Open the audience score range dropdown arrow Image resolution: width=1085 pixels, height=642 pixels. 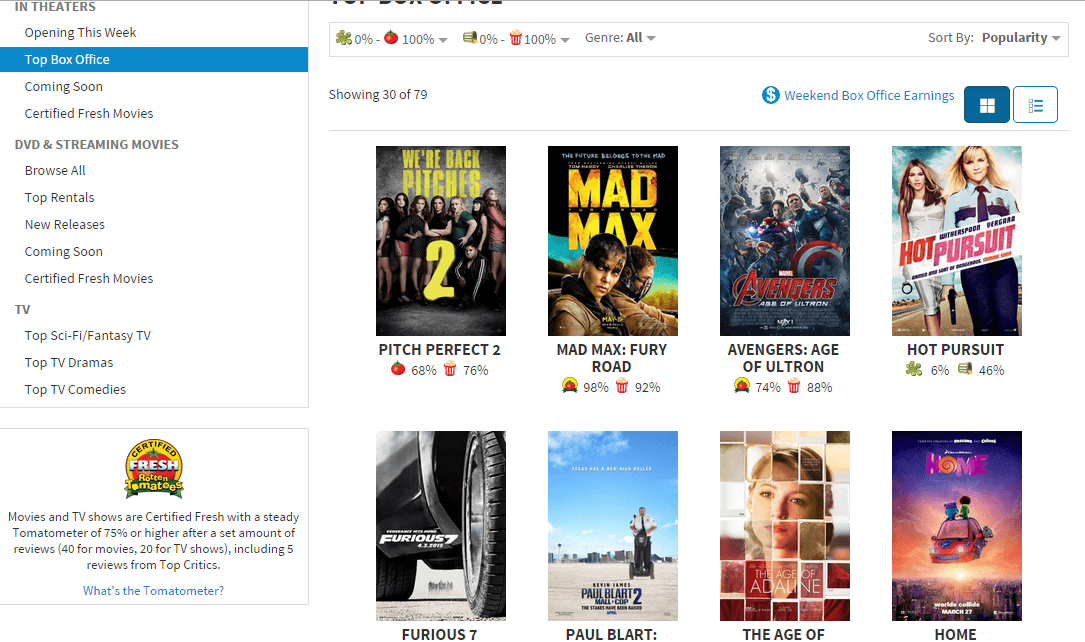pyautogui.click(x=565, y=40)
